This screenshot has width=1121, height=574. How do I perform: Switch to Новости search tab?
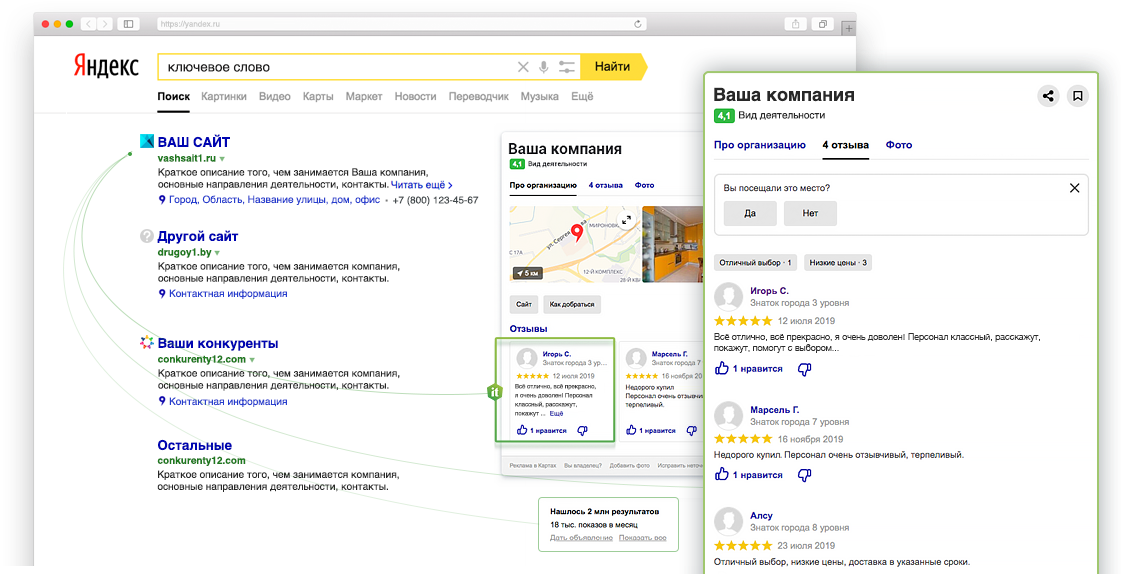point(415,97)
